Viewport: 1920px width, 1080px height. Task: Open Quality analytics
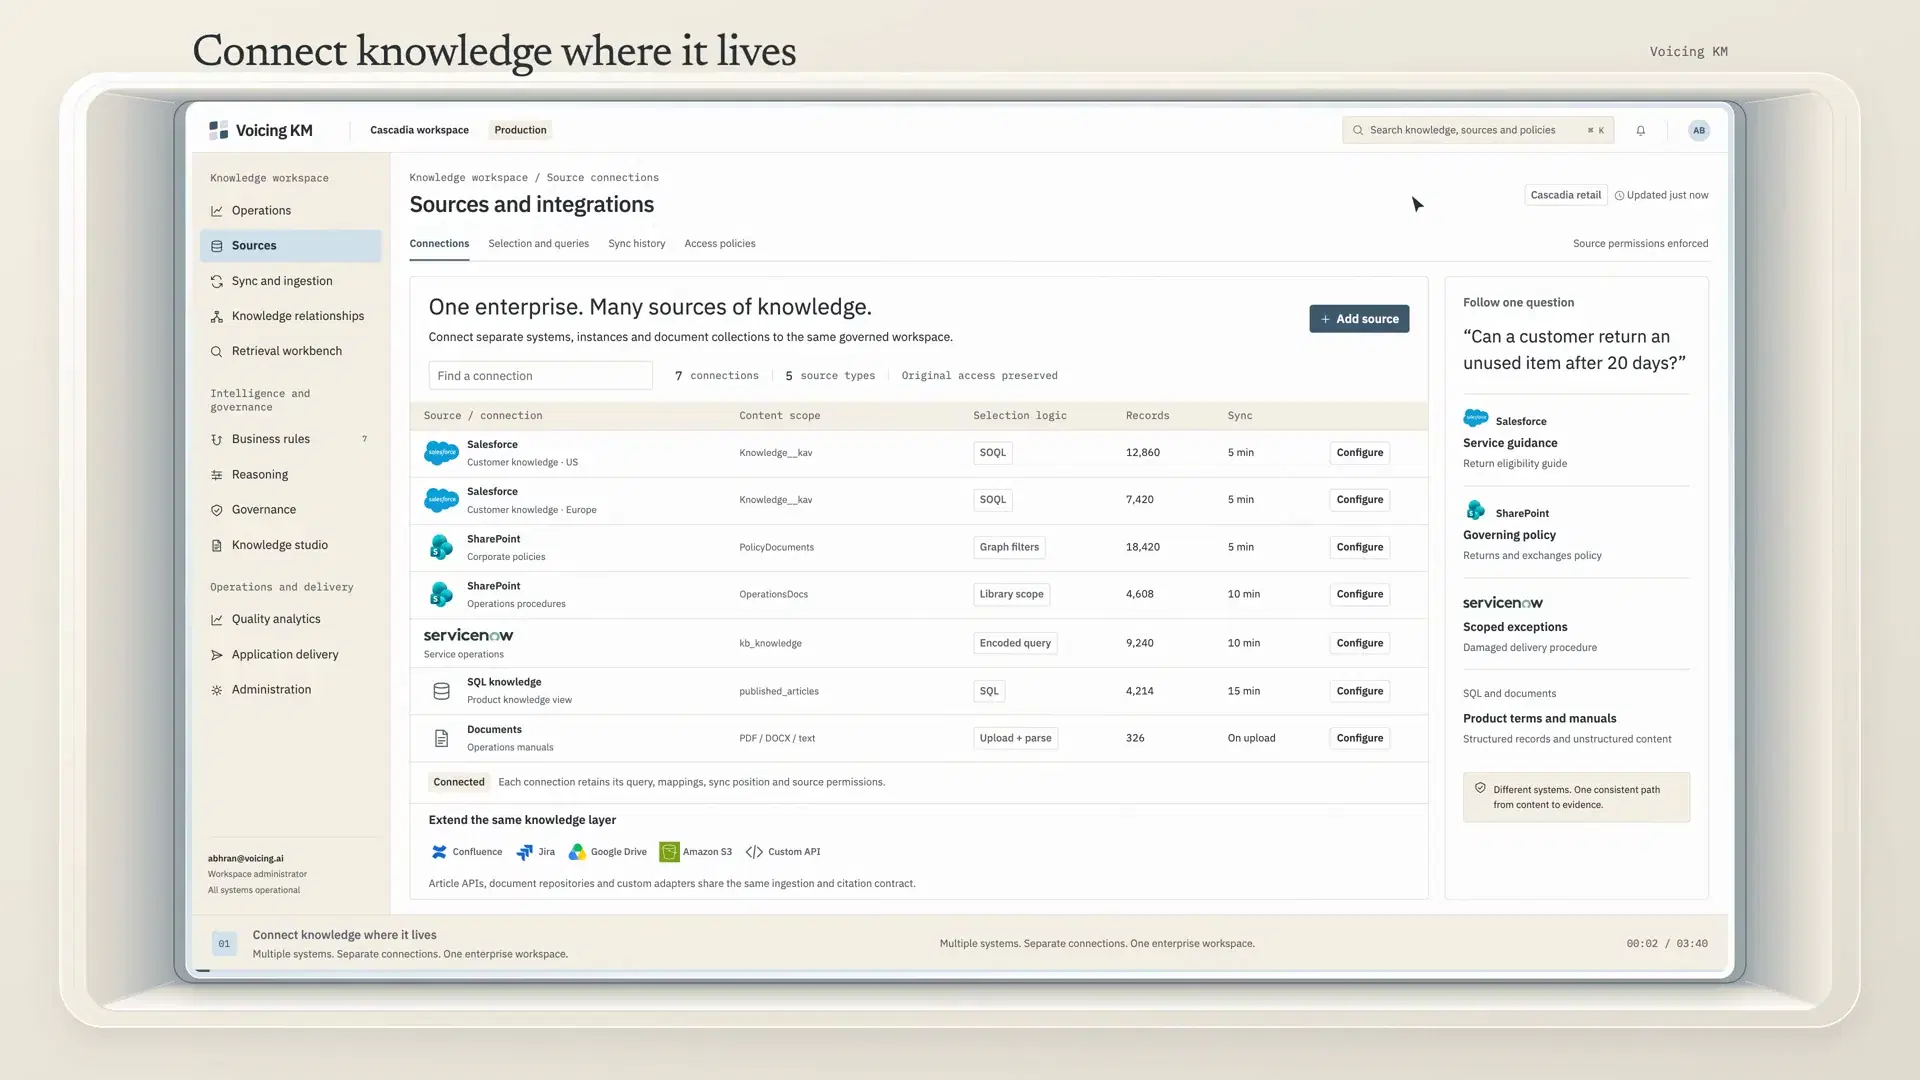[x=290, y=619]
